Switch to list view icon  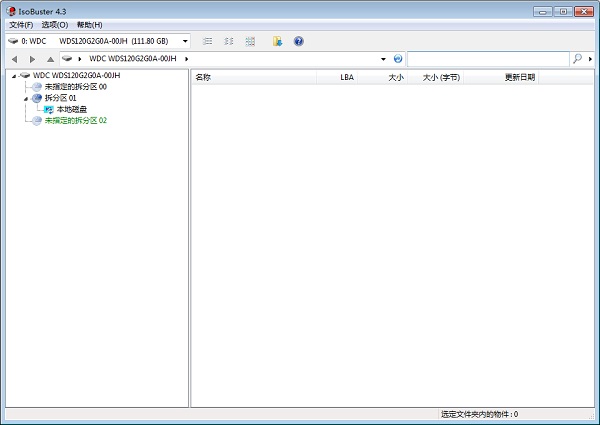point(207,41)
